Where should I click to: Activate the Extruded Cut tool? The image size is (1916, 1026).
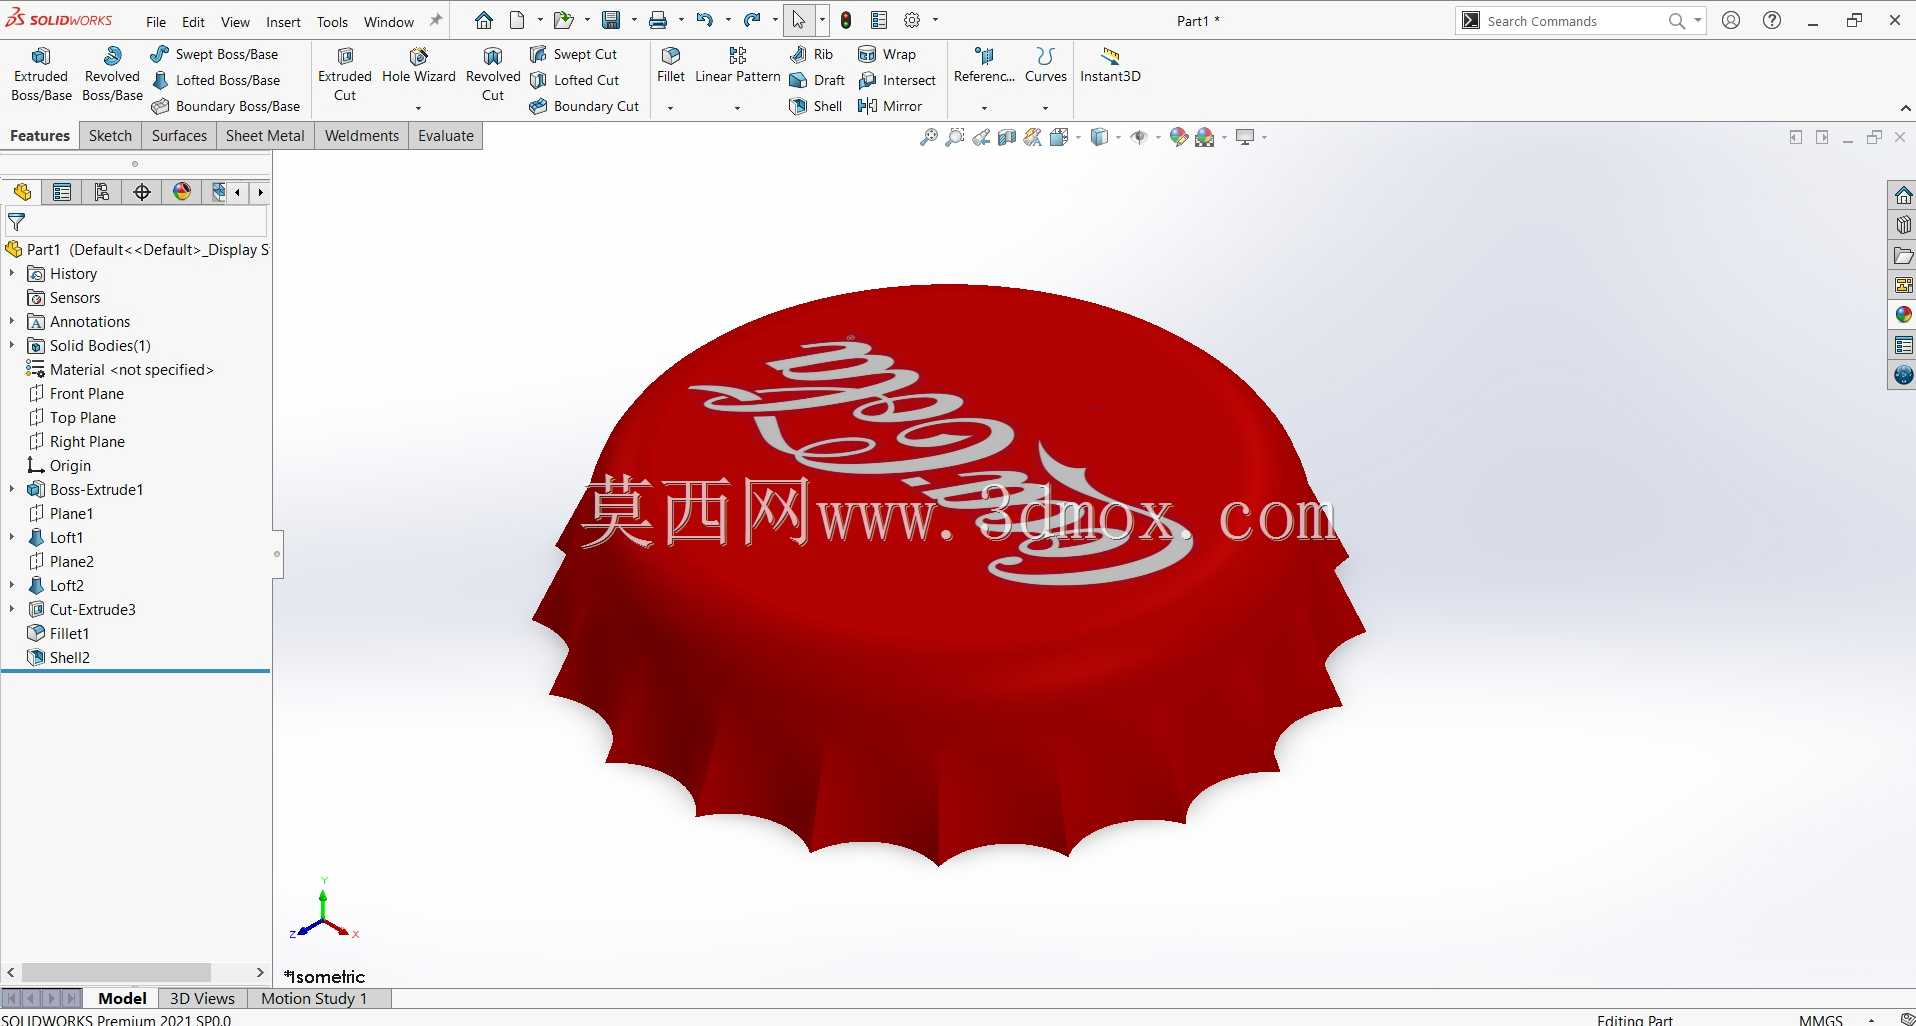point(345,74)
